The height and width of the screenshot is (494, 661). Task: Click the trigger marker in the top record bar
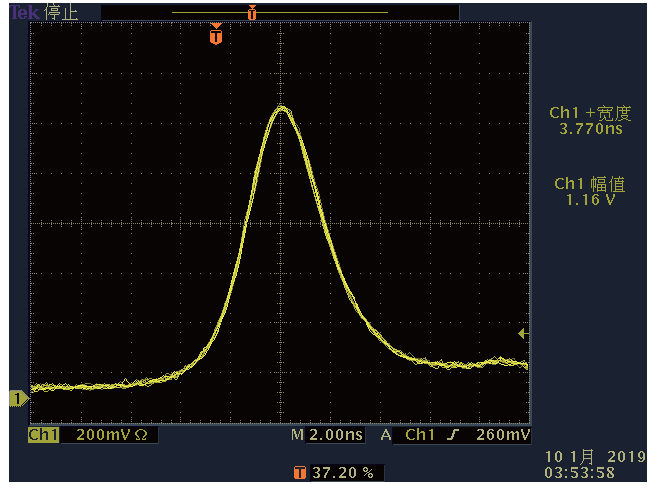coord(252,13)
